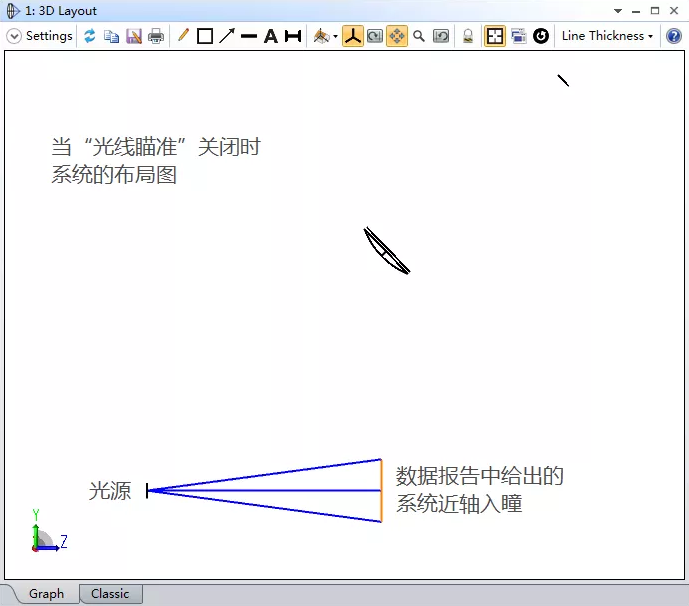
Task: Click the text '系统近轴入瞳'
Action: 459,504
